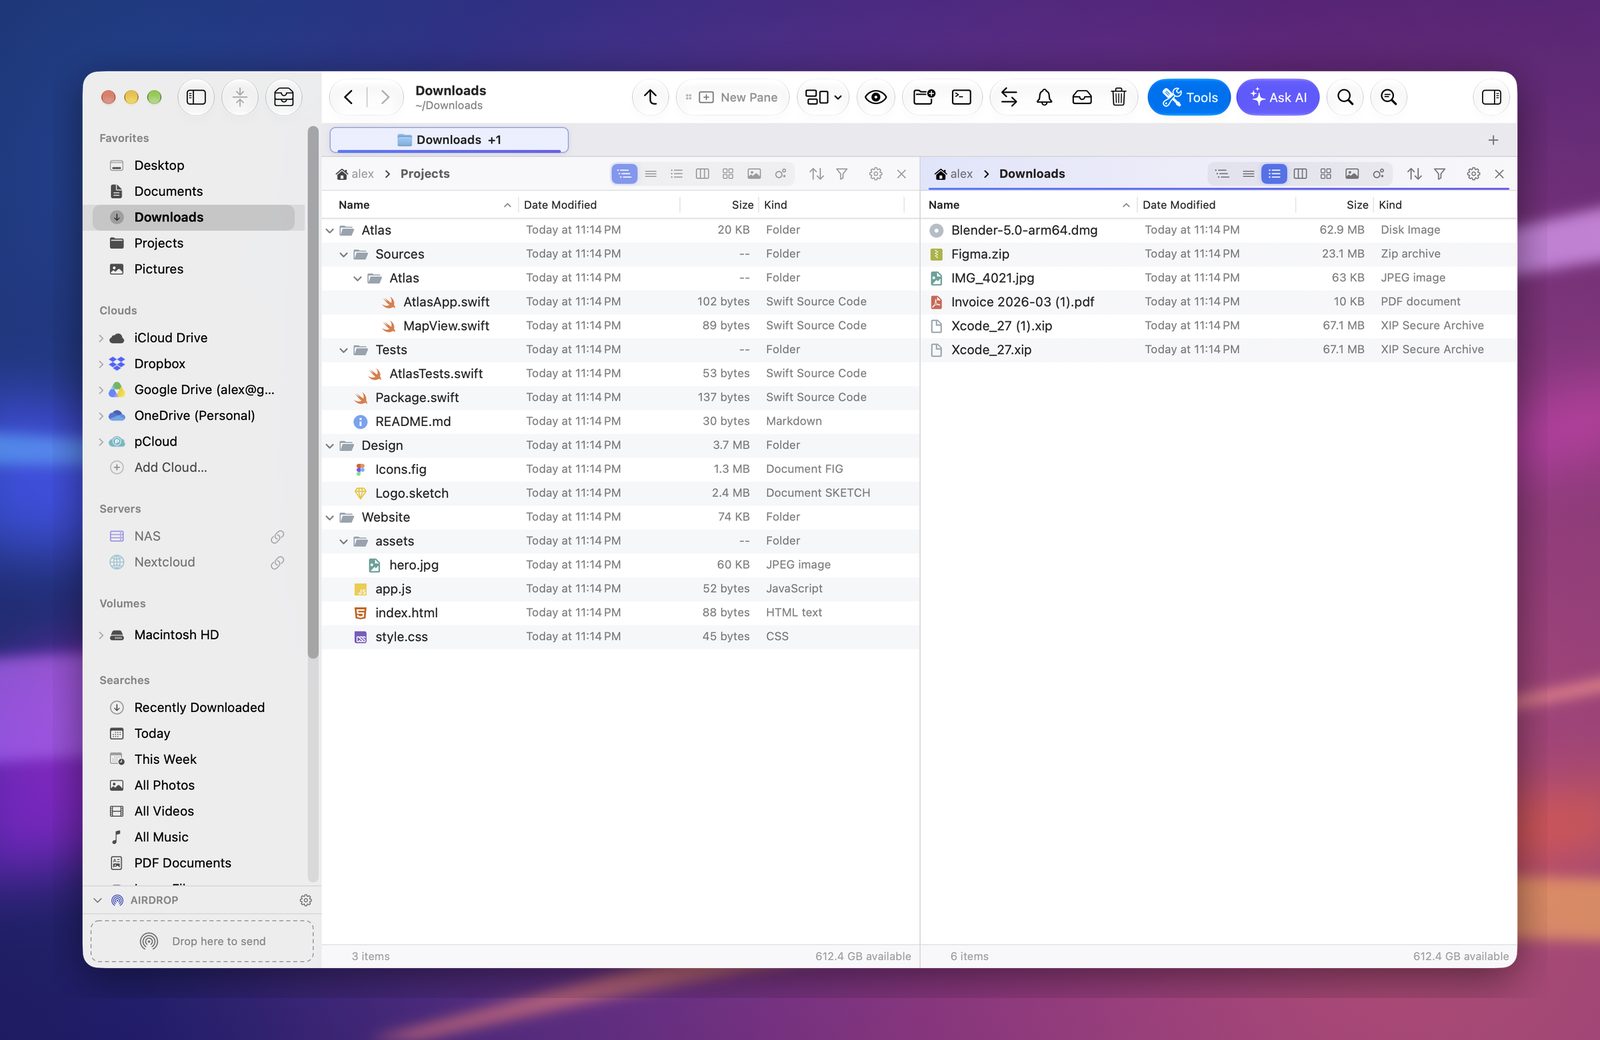Switch the Projects pane to icon grid view
The width and height of the screenshot is (1600, 1040).
[x=728, y=174]
